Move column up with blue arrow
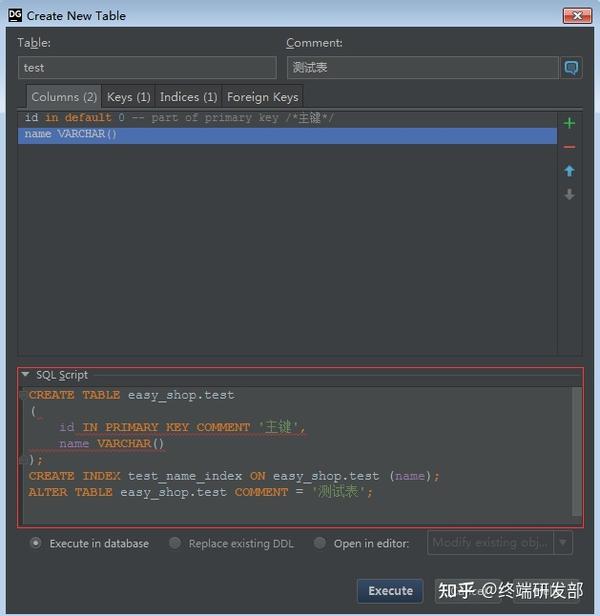The image size is (600, 616). tap(569, 171)
